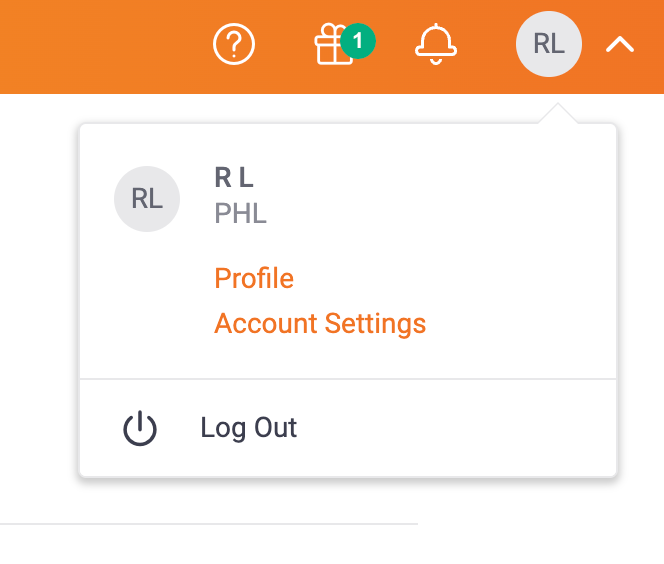Click the divider line above Log Out
The image size is (664, 564).
[x=348, y=379]
